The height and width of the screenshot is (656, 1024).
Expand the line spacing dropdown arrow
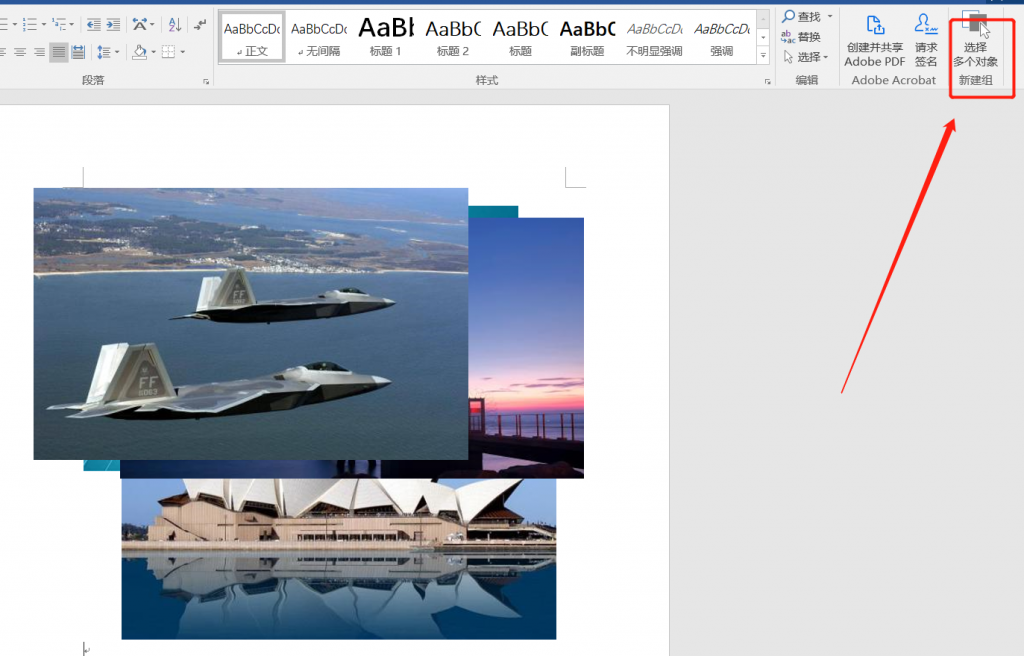pyautogui.click(x=117, y=52)
